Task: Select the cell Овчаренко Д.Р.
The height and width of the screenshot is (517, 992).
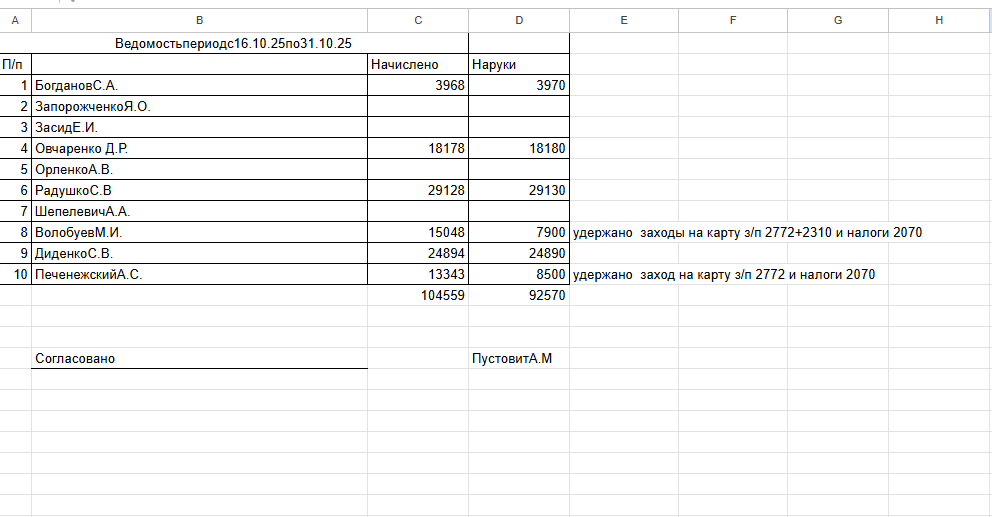Action: point(199,148)
